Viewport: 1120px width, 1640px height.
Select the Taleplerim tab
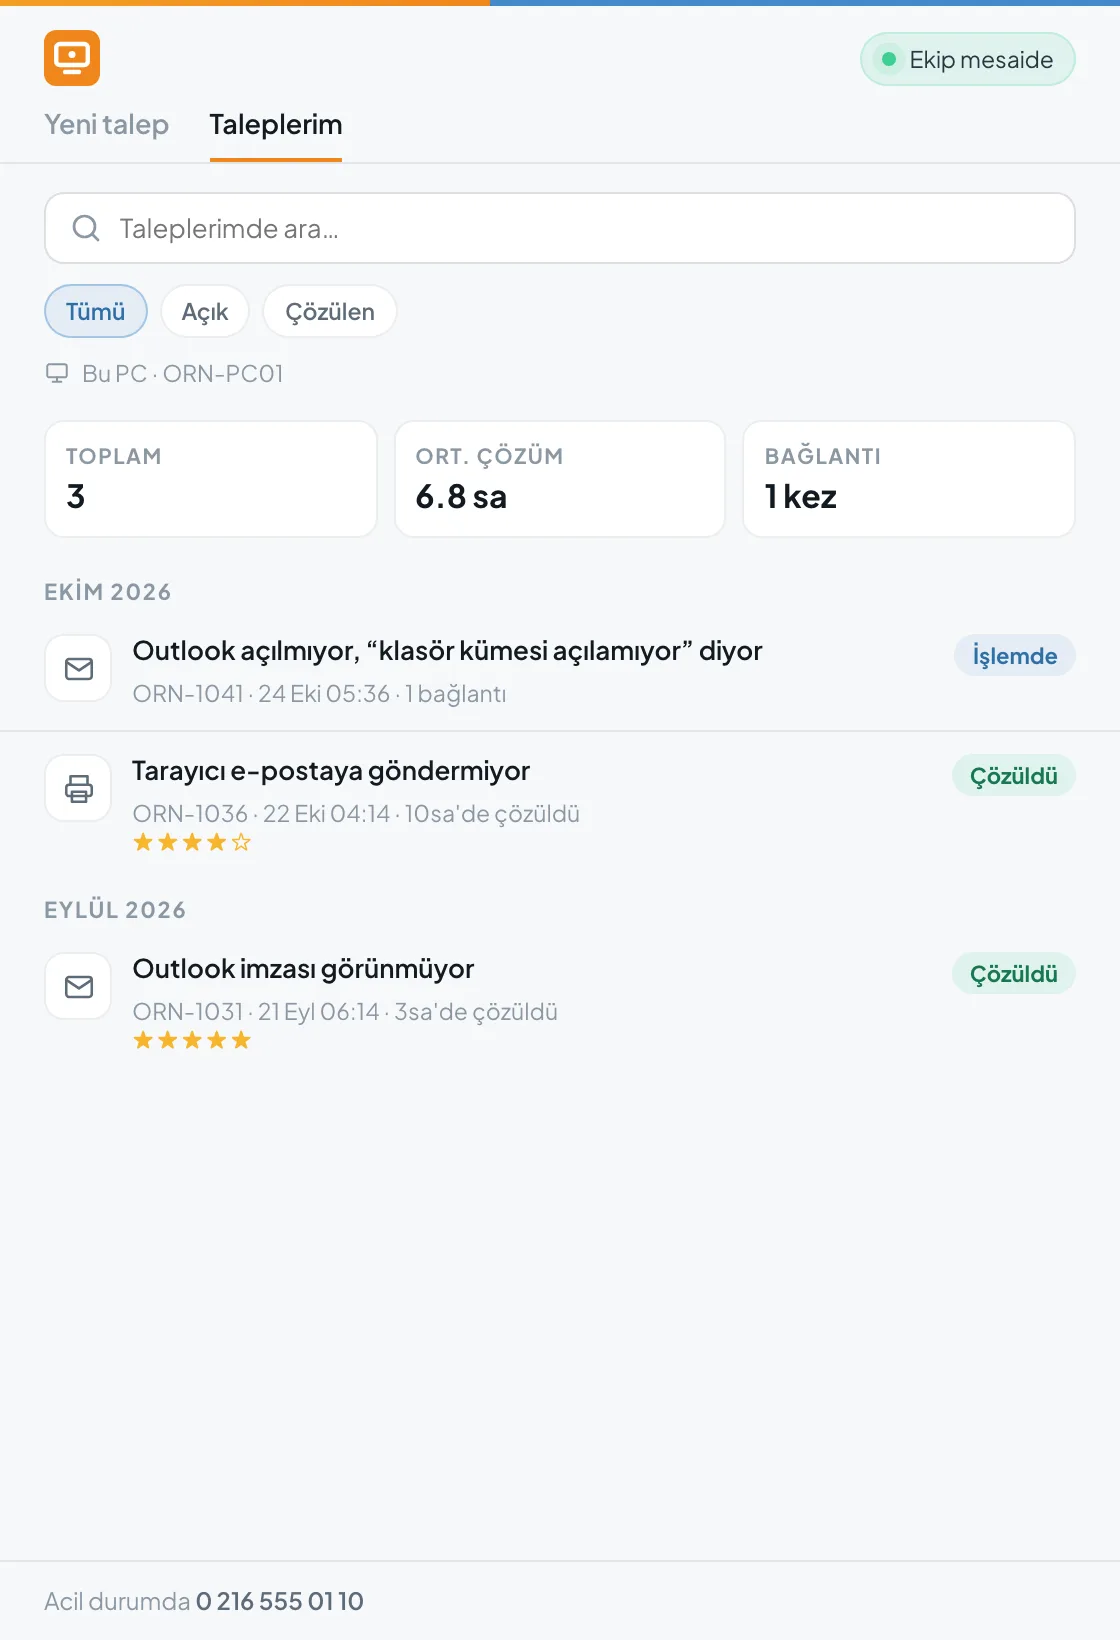[276, 124]
